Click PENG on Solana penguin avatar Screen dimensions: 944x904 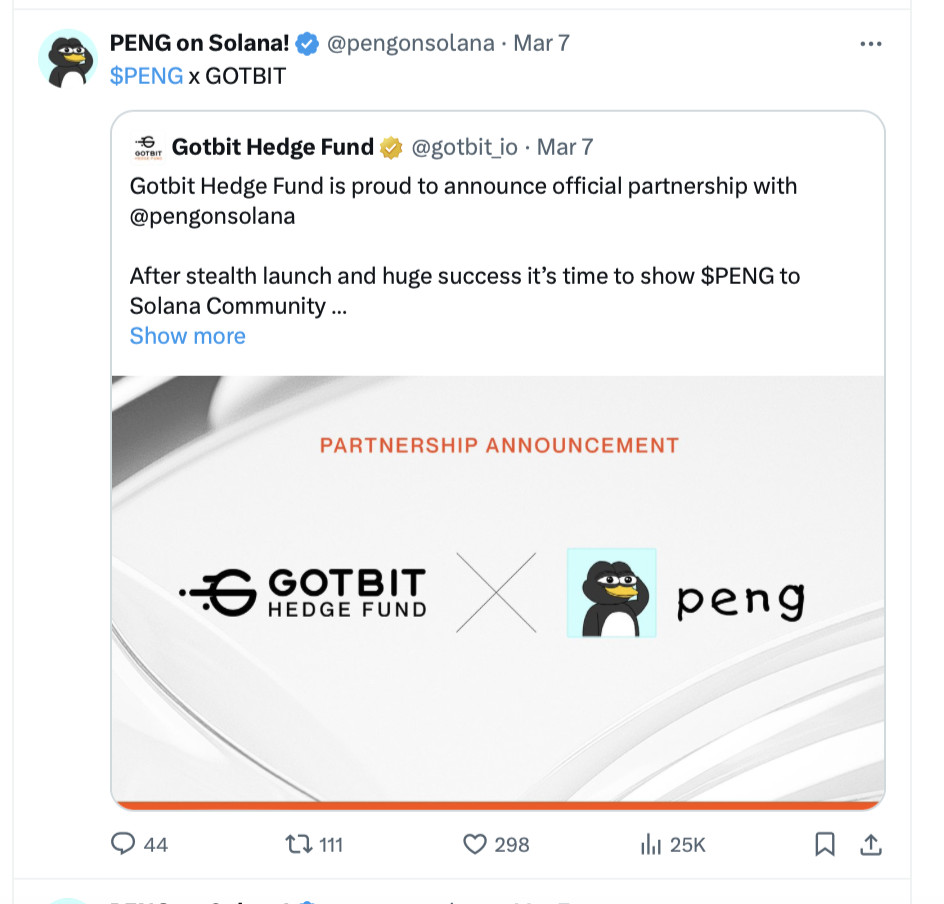(x=66, y=58)
